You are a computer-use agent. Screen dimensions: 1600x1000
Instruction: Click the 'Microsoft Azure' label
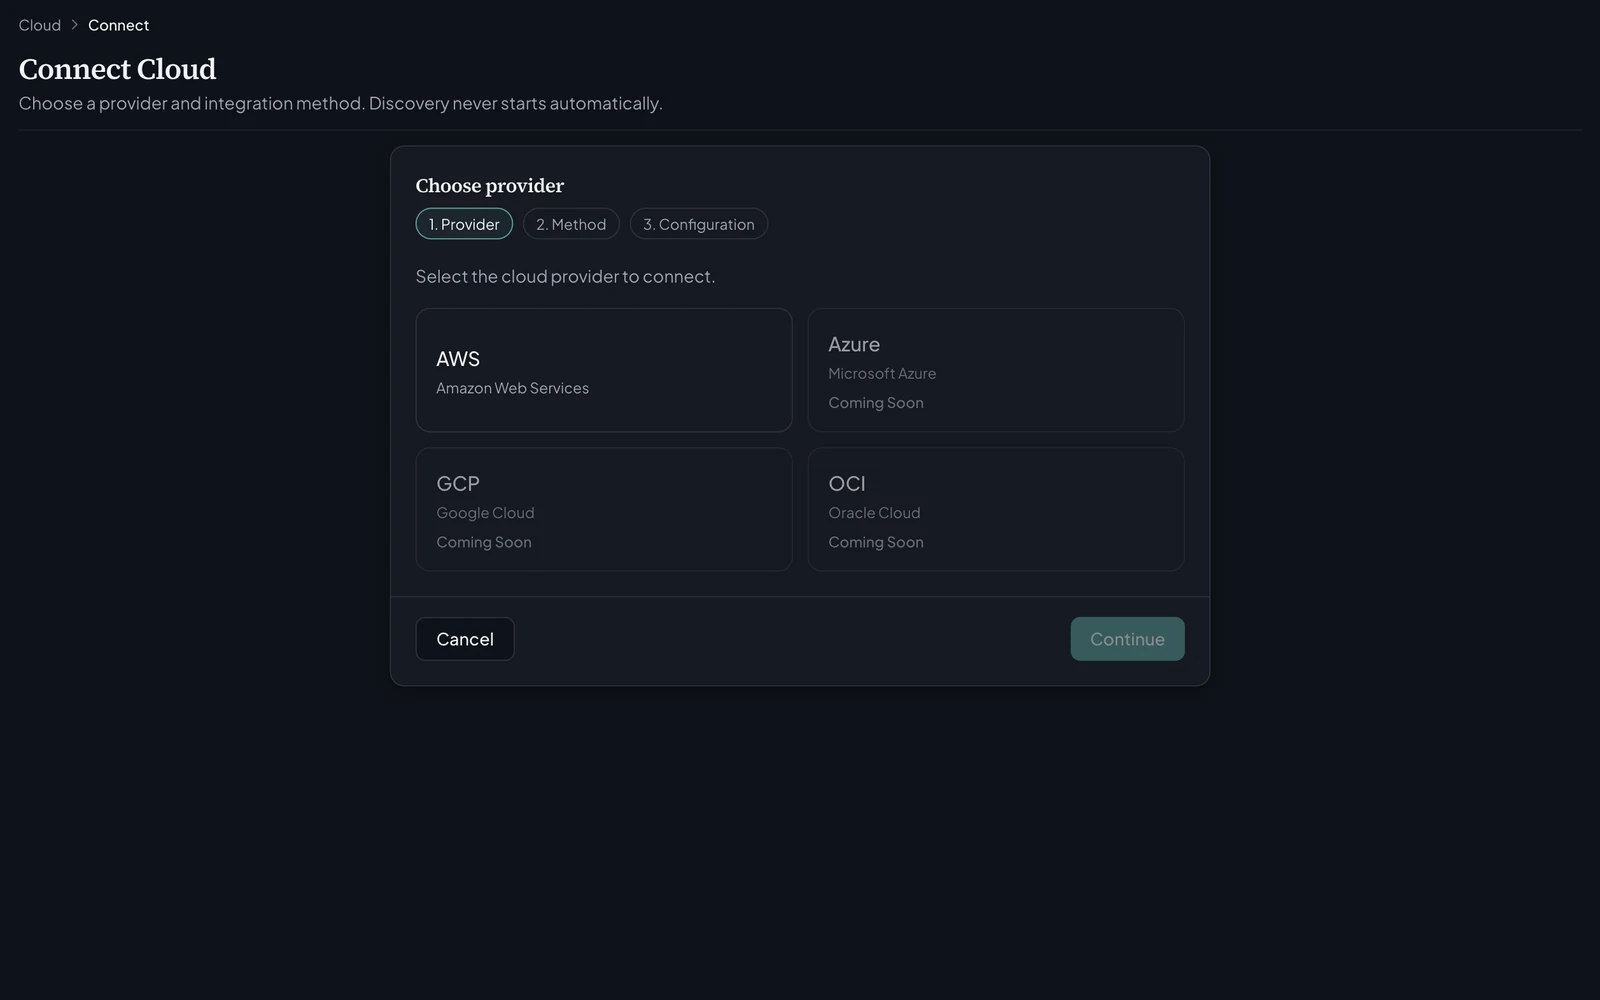coord(882,373)
